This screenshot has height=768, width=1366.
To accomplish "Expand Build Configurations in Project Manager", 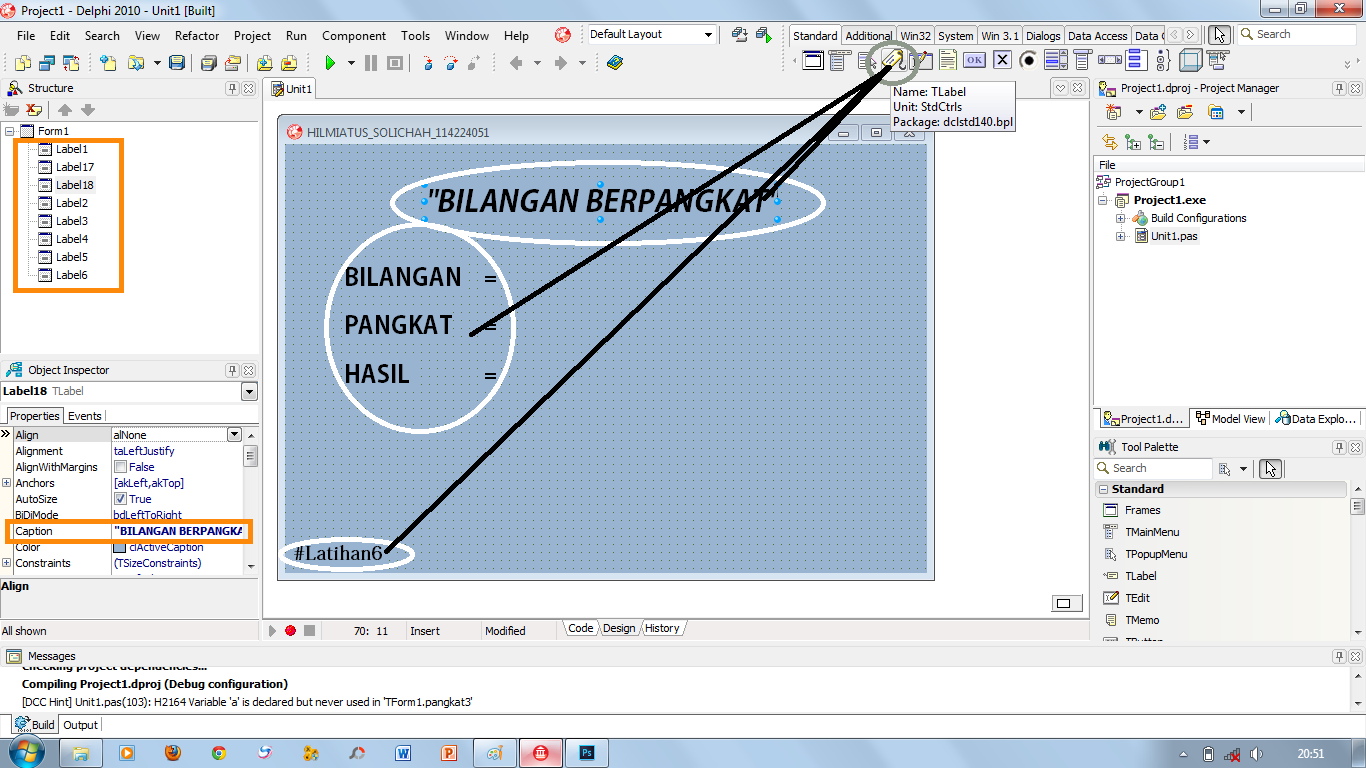I will point(1121,218).
